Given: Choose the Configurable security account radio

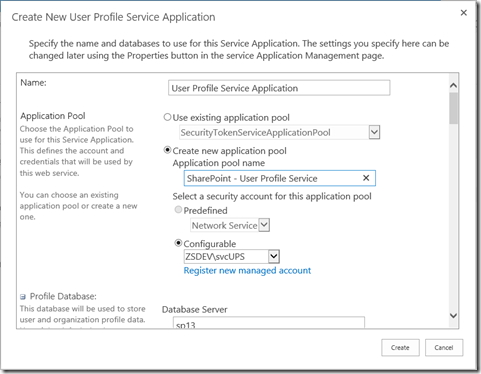Looking at the screenshot, I should pos(178,243).
